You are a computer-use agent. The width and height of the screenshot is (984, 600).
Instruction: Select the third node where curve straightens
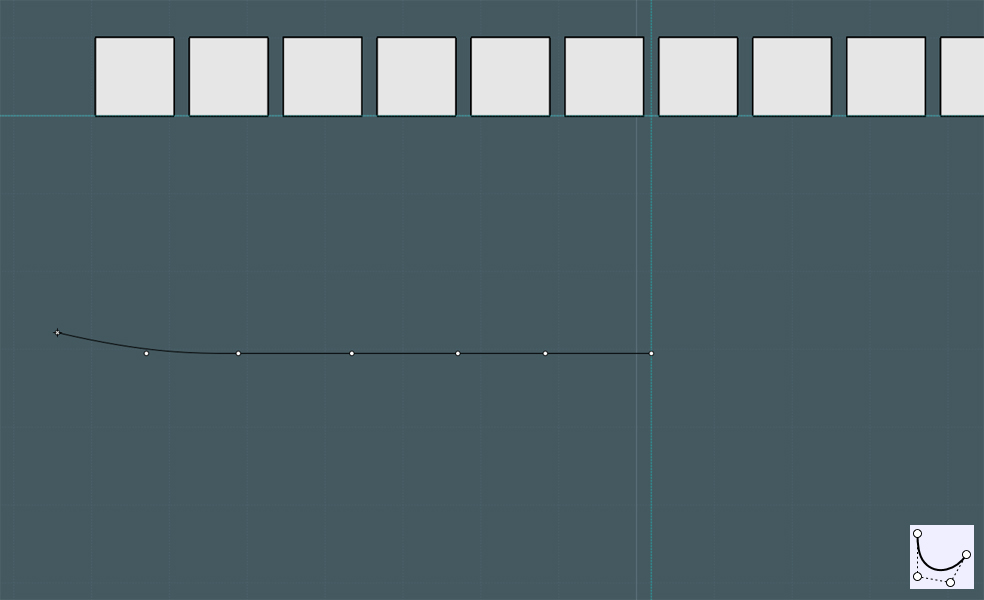point(238,353)
